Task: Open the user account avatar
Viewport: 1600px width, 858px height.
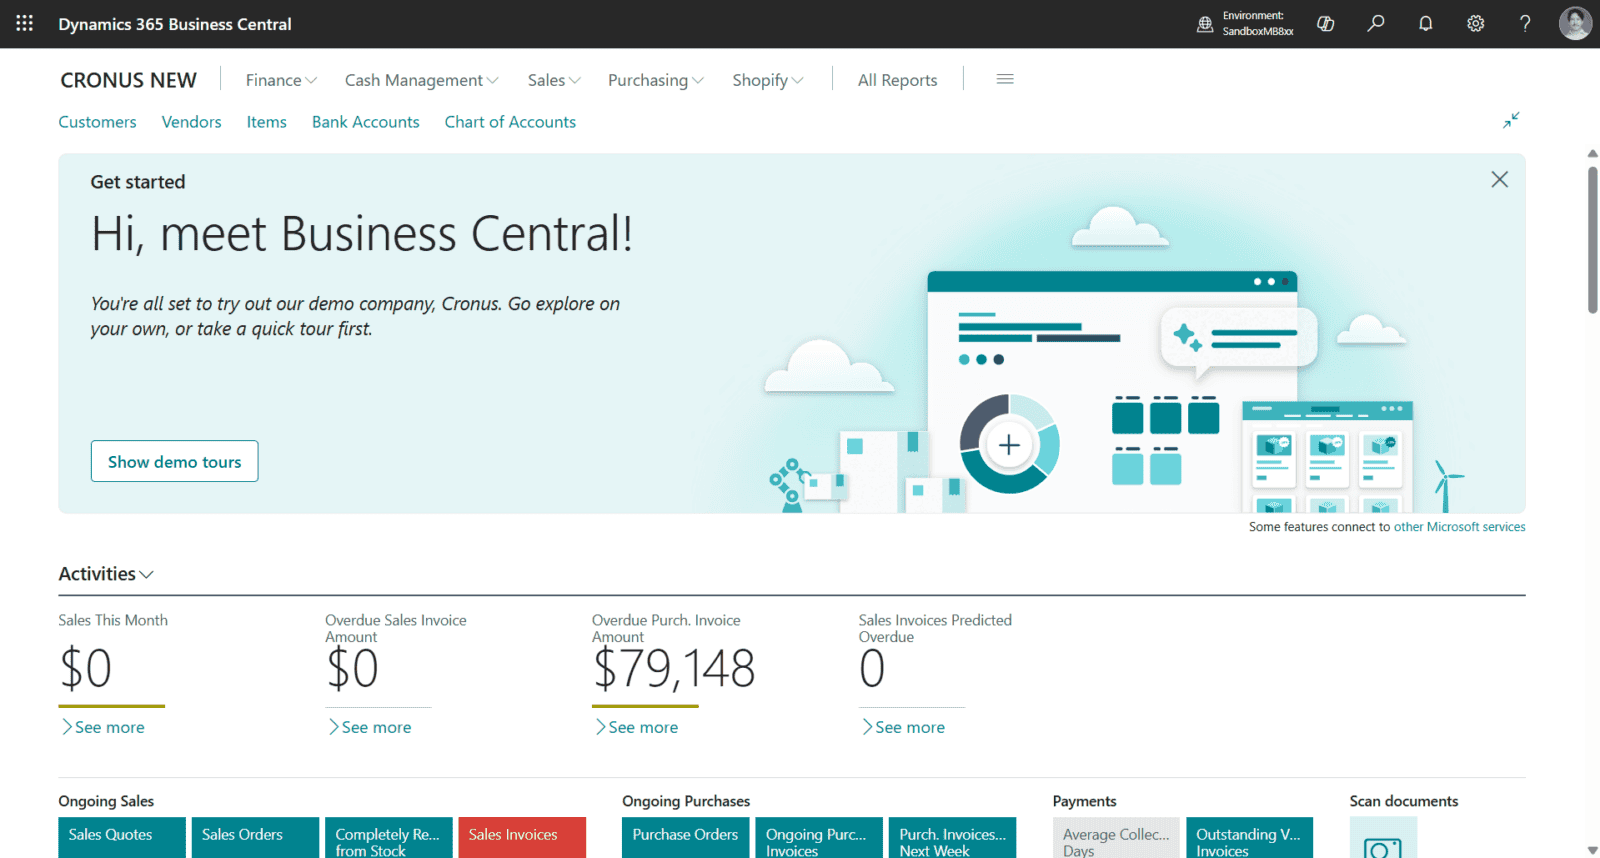Action: tap(1575, 23)
